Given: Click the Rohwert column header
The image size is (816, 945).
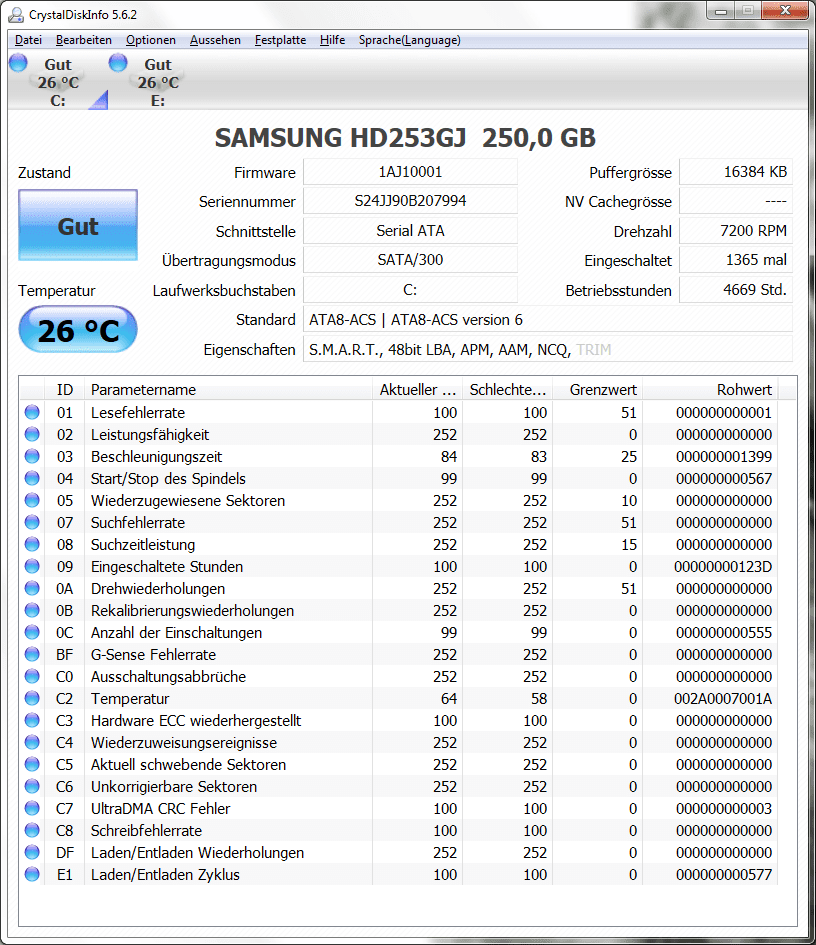Looking at the screenshot, I should click(710, 390).
